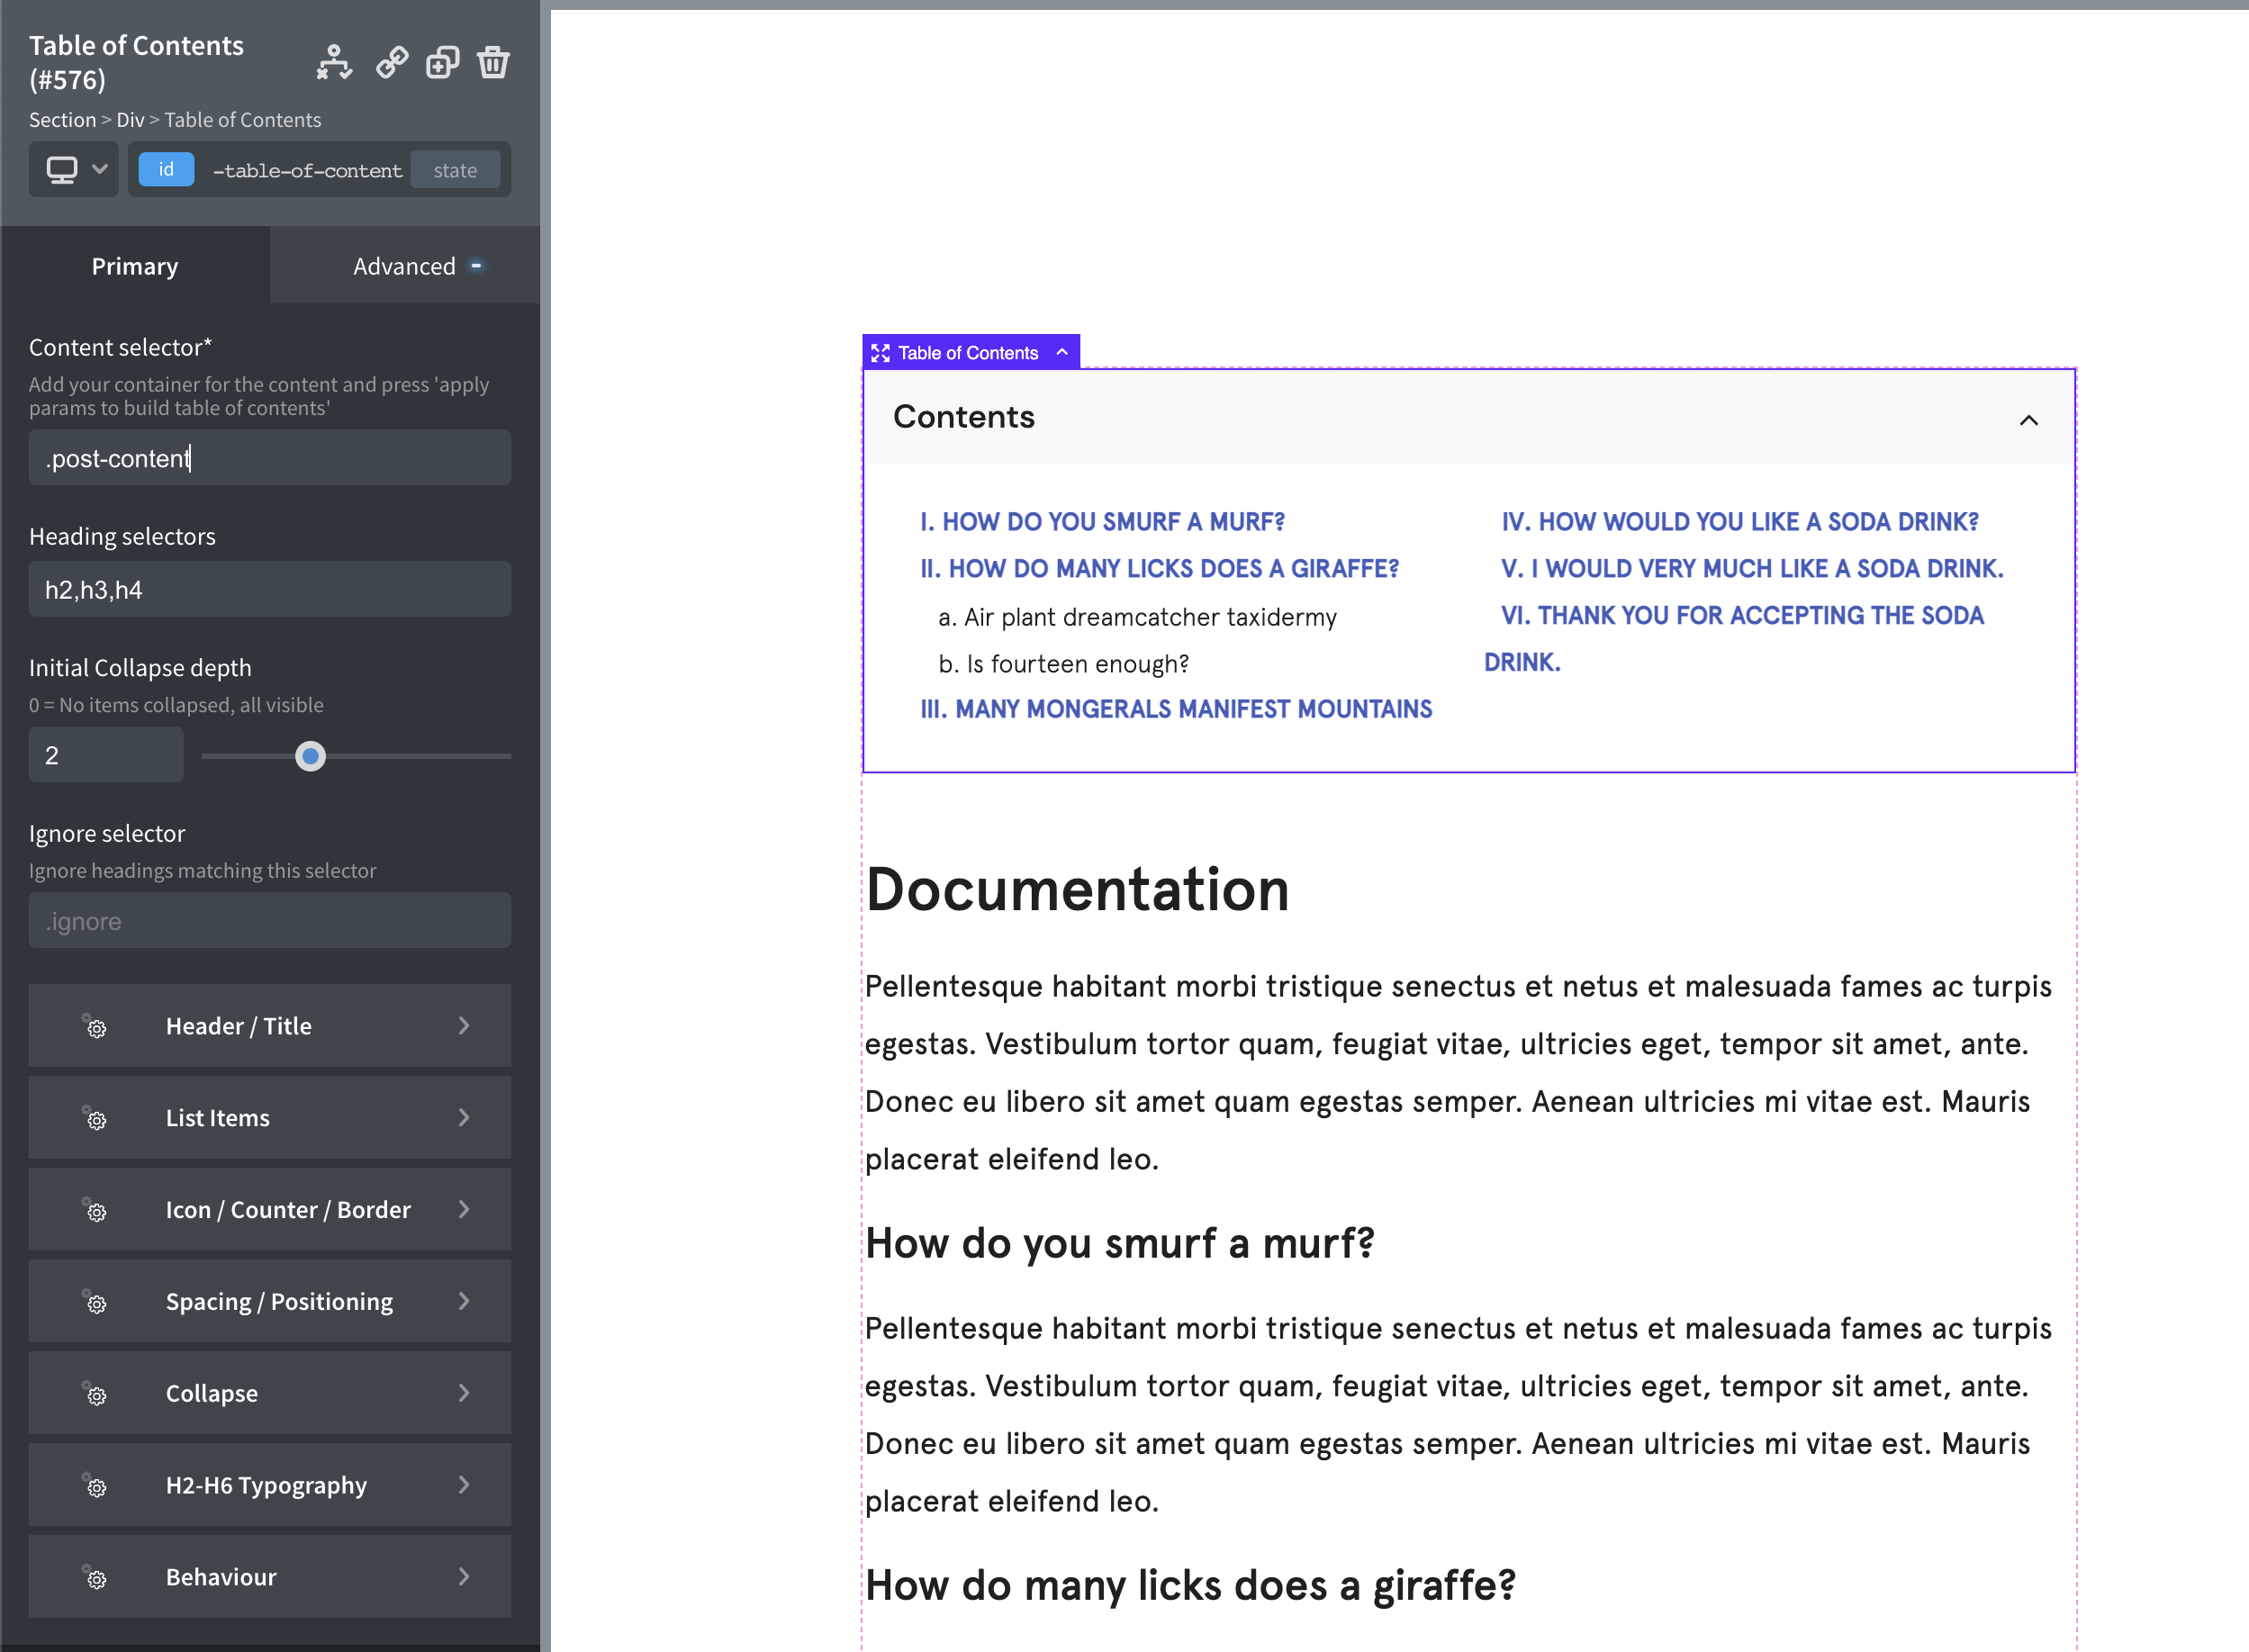
Task: Duplicate the Table of Contents element
Action: 442,63
